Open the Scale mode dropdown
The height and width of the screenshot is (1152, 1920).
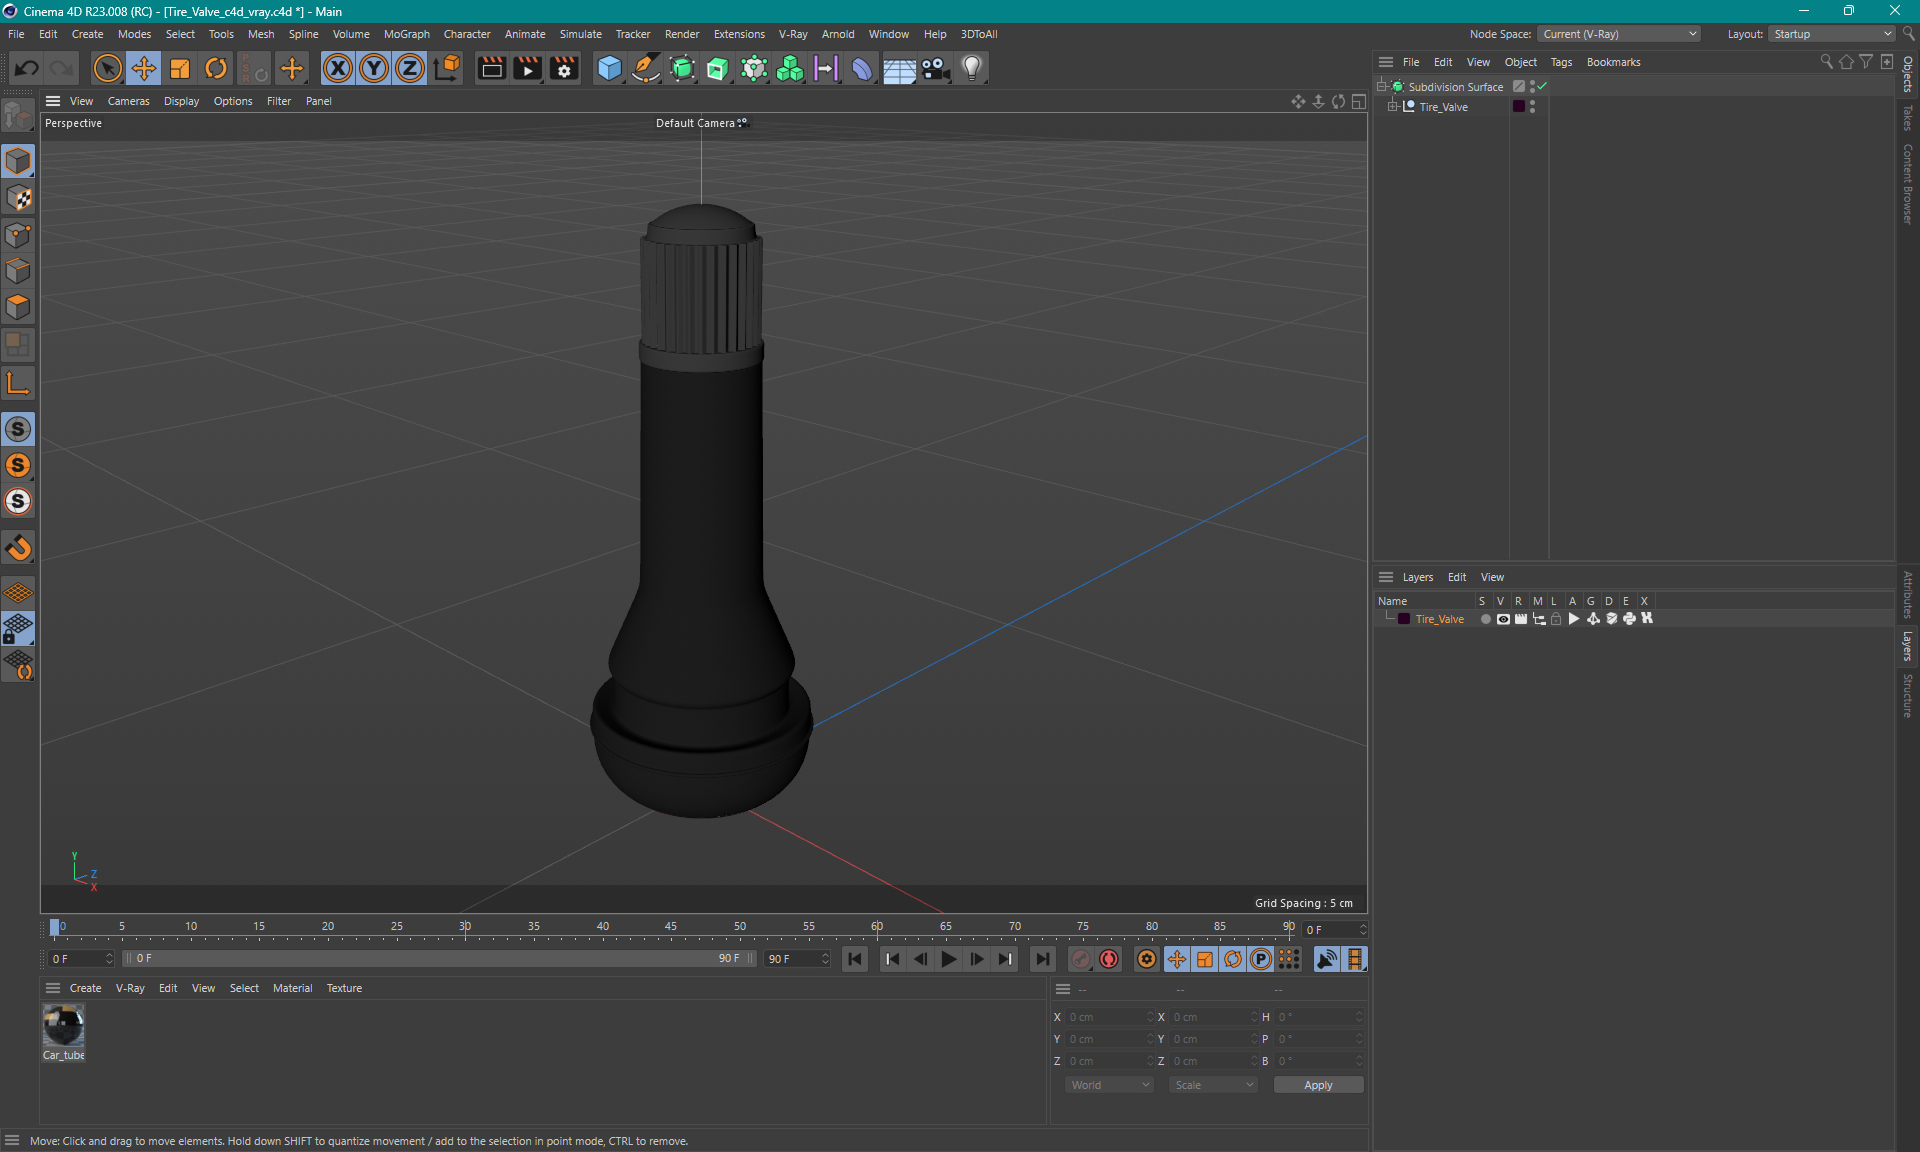[x=1213, y=1085]
